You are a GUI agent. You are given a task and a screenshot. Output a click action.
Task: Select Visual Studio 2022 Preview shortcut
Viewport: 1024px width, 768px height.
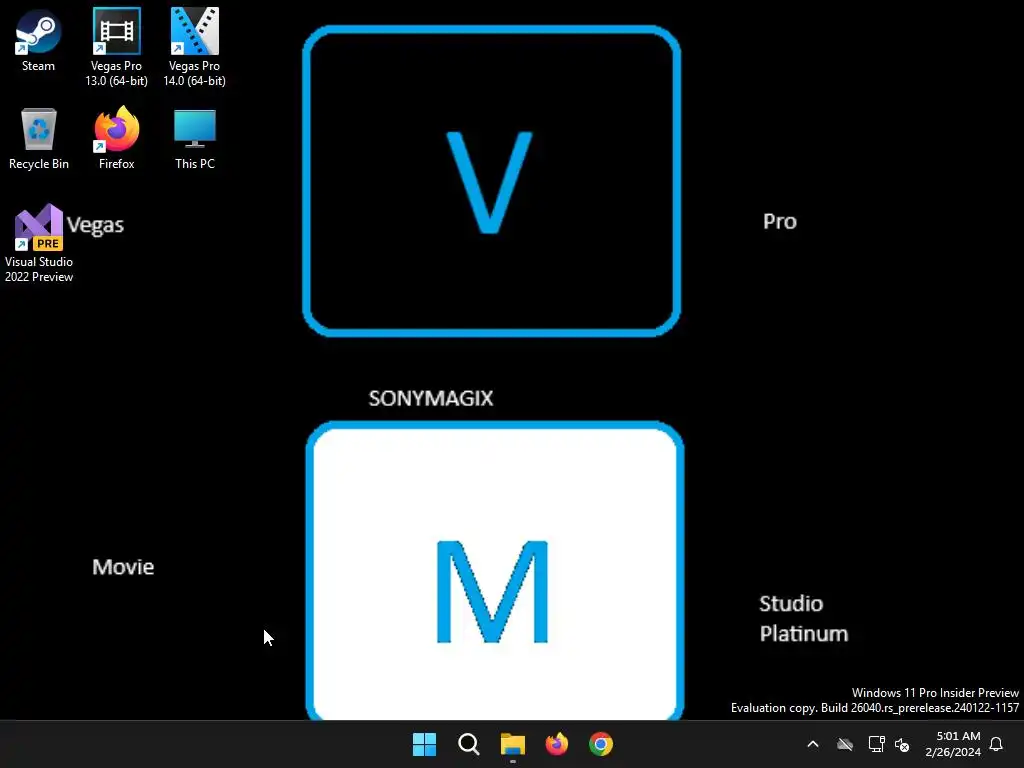tap(39, 243)
